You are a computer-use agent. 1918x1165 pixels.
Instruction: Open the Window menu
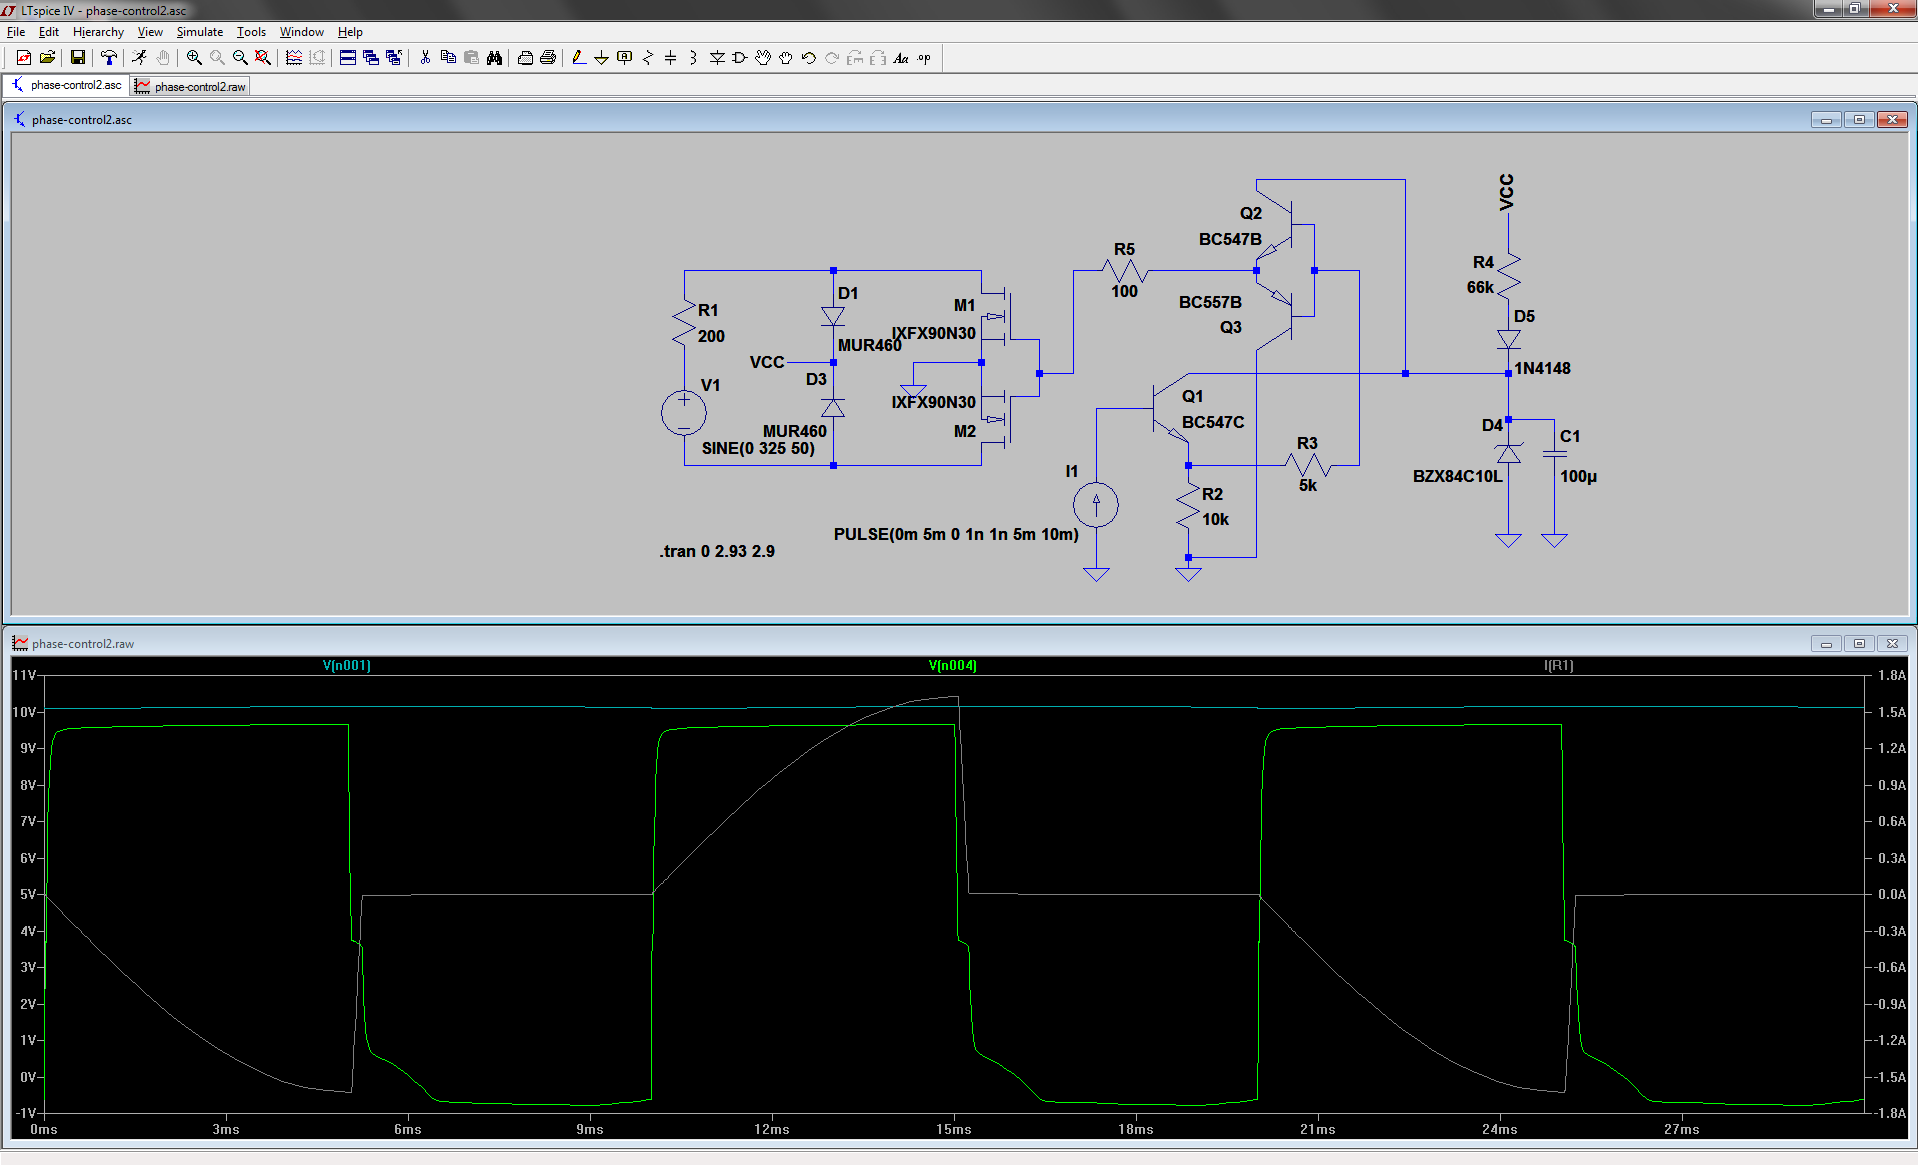coord(301,32)
